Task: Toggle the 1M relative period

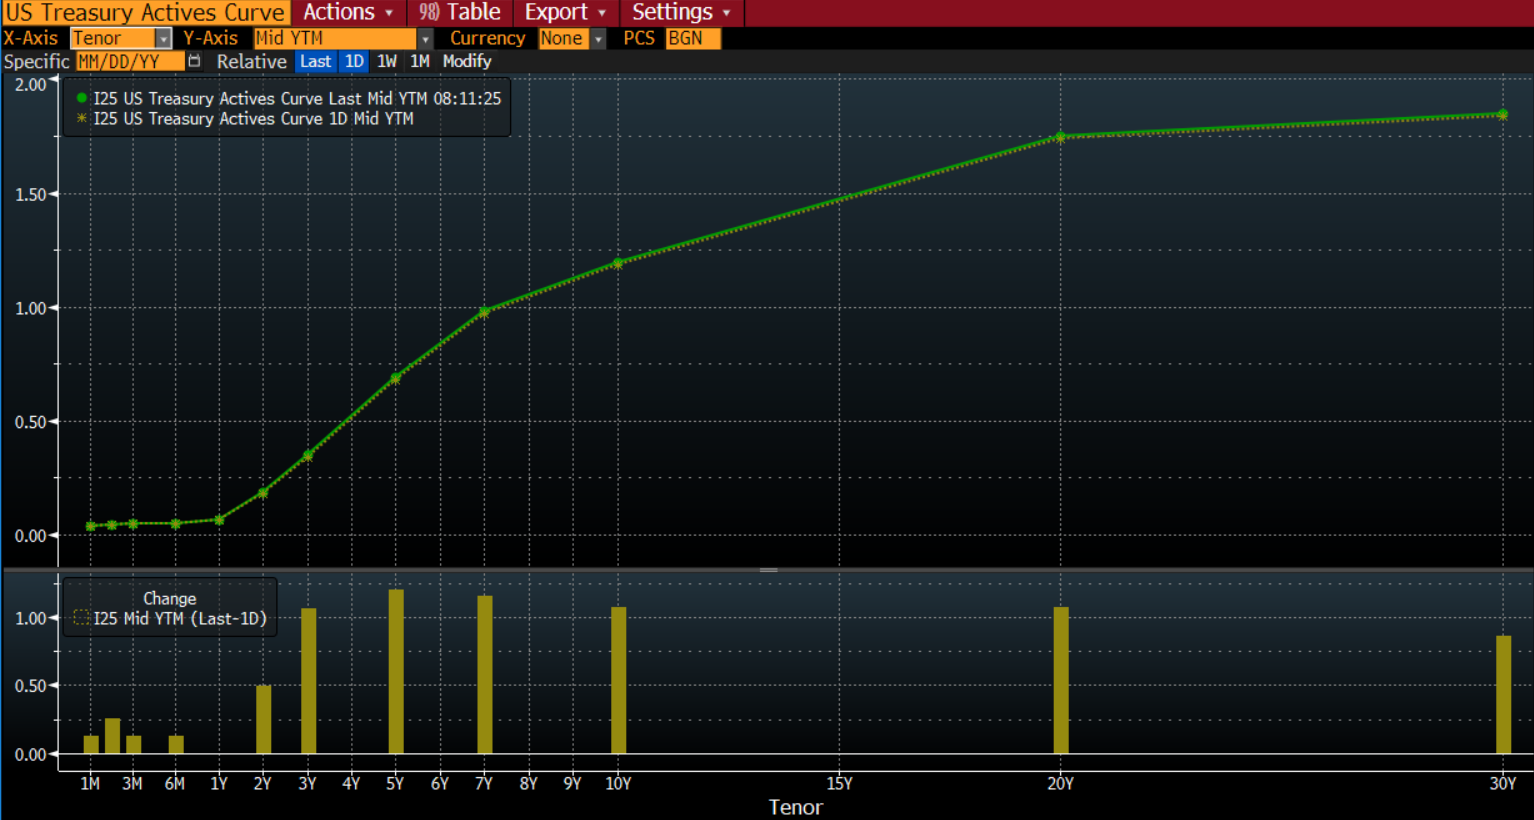Action: 420,61
